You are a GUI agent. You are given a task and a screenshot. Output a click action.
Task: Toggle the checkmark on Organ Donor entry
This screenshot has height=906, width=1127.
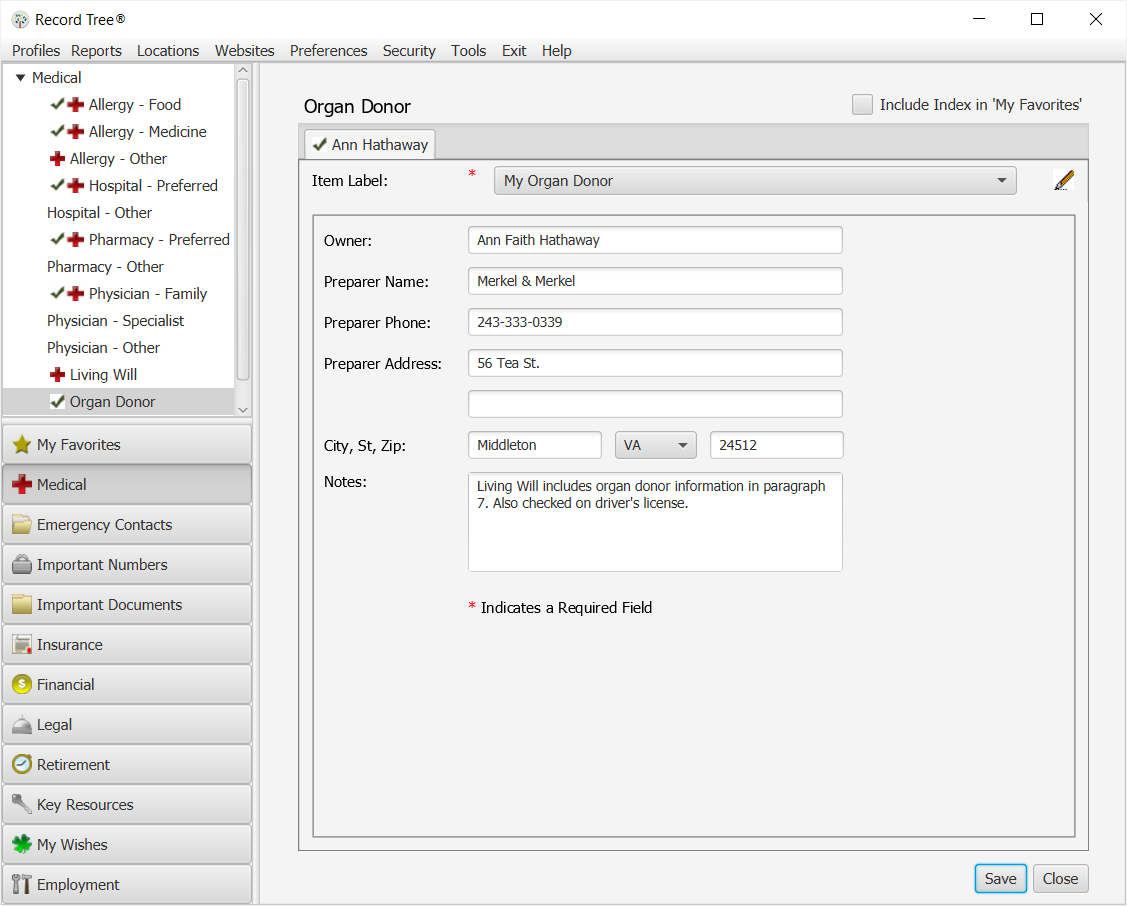(x=57, y=401)
